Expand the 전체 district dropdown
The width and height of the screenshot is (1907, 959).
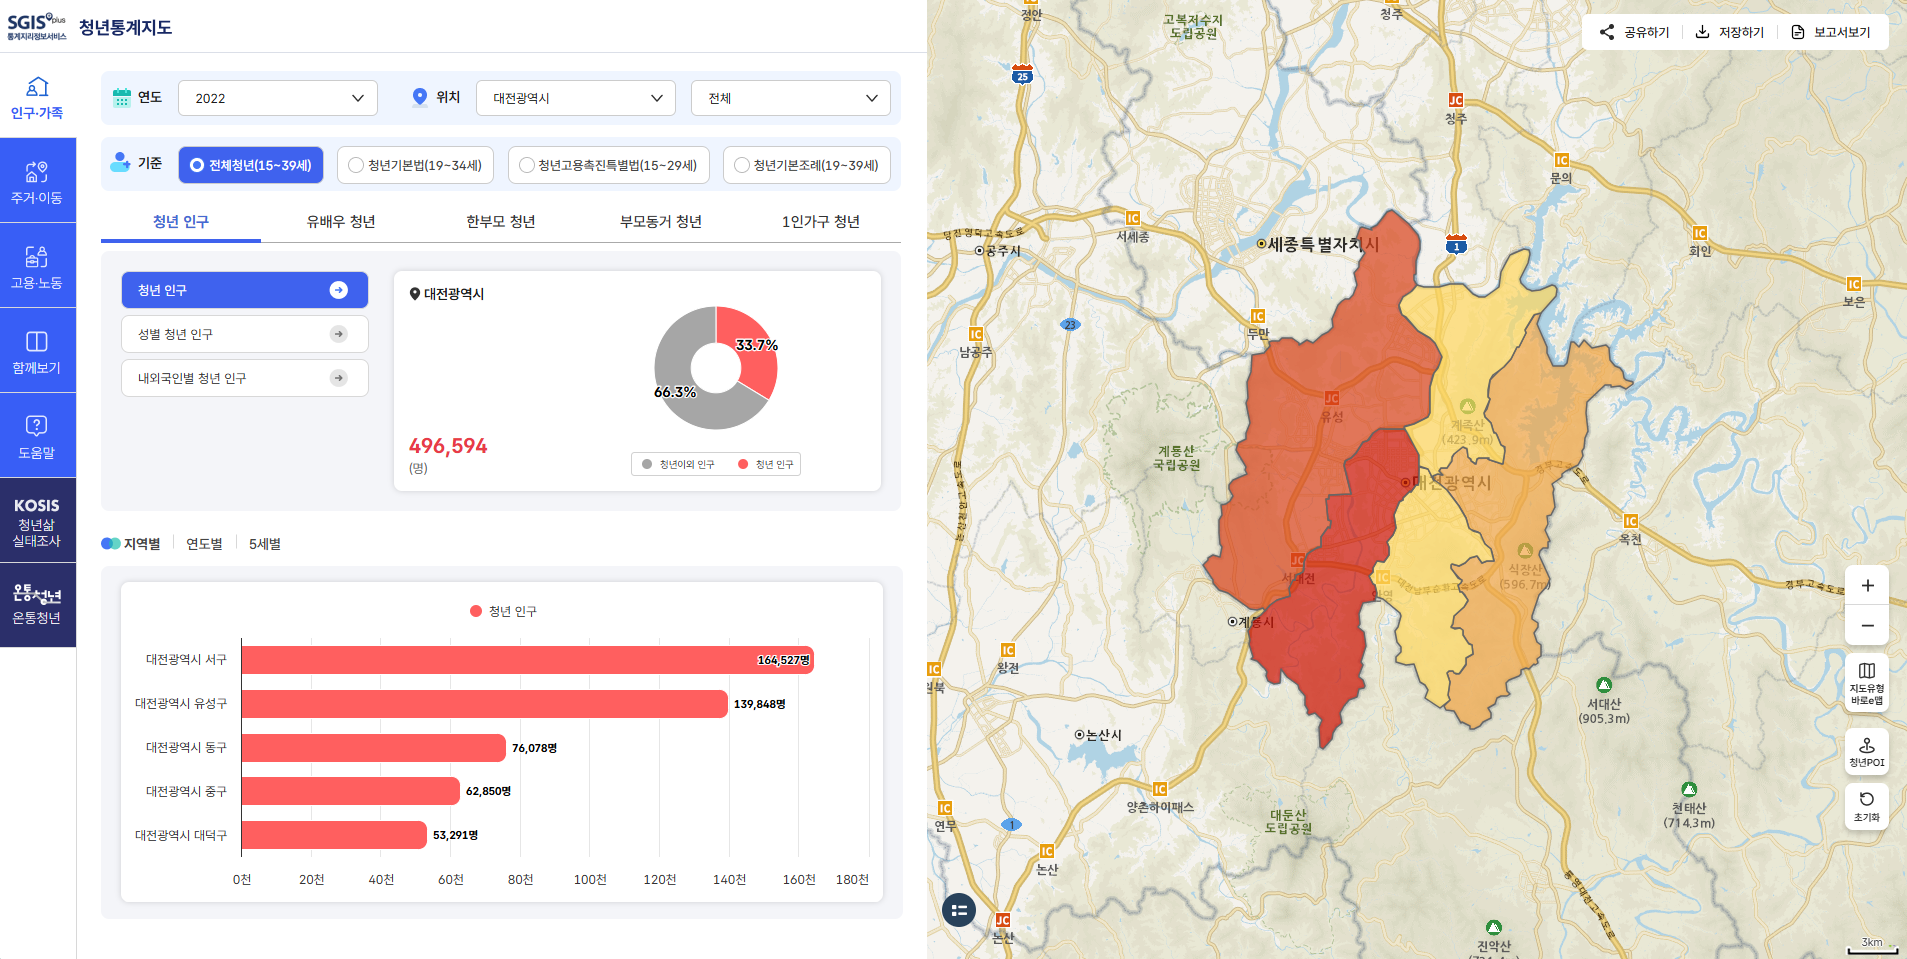[x=790, y=98]
